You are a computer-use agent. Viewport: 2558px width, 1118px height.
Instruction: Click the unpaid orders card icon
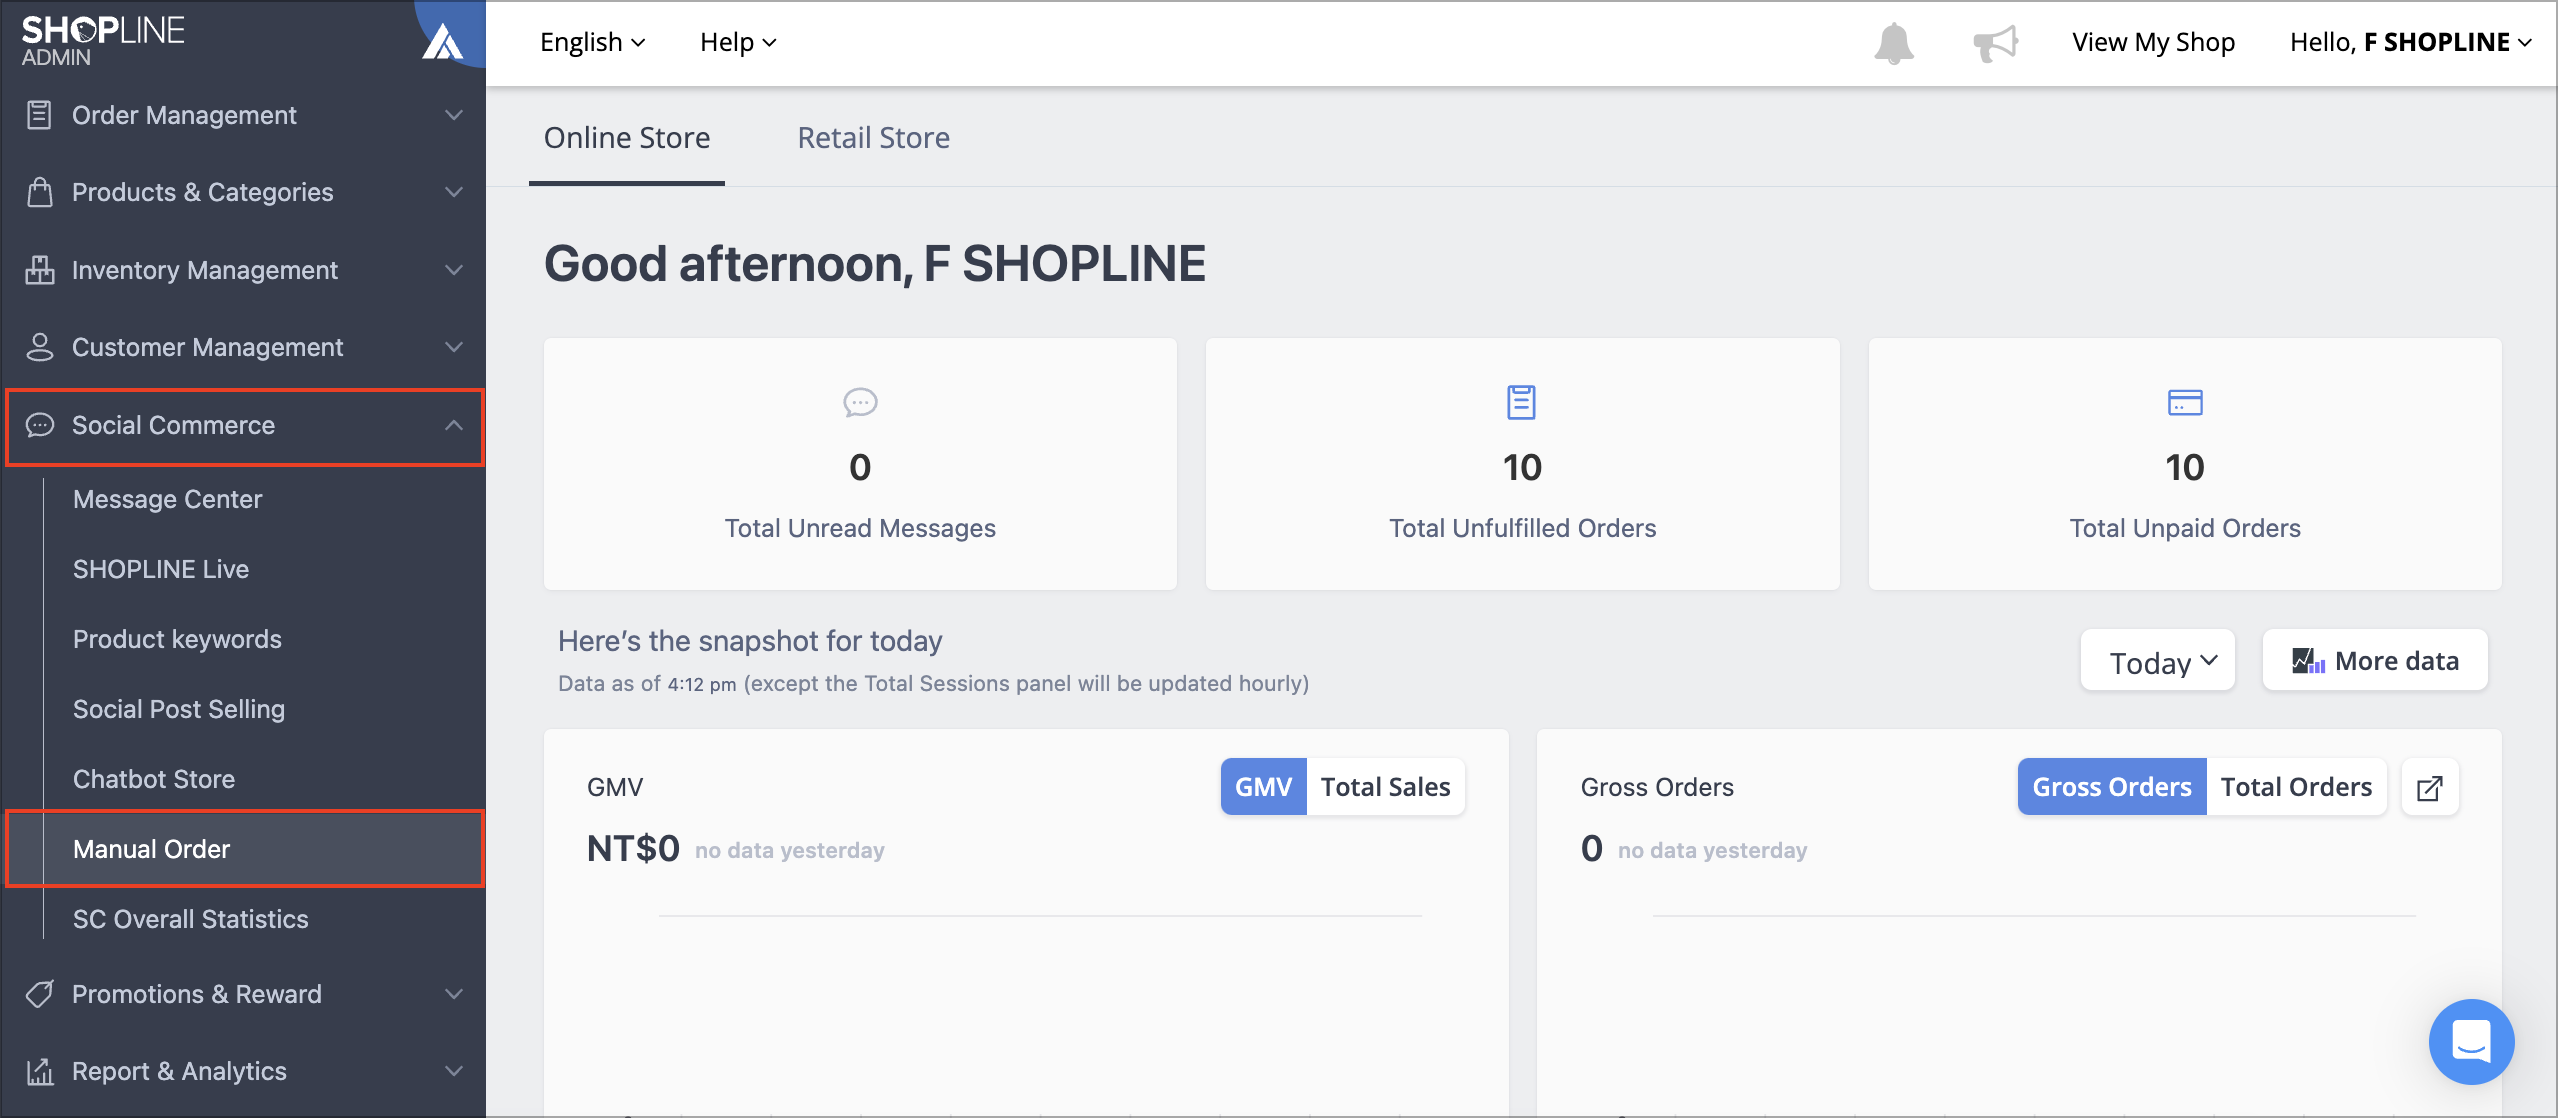pos(2185,402)
